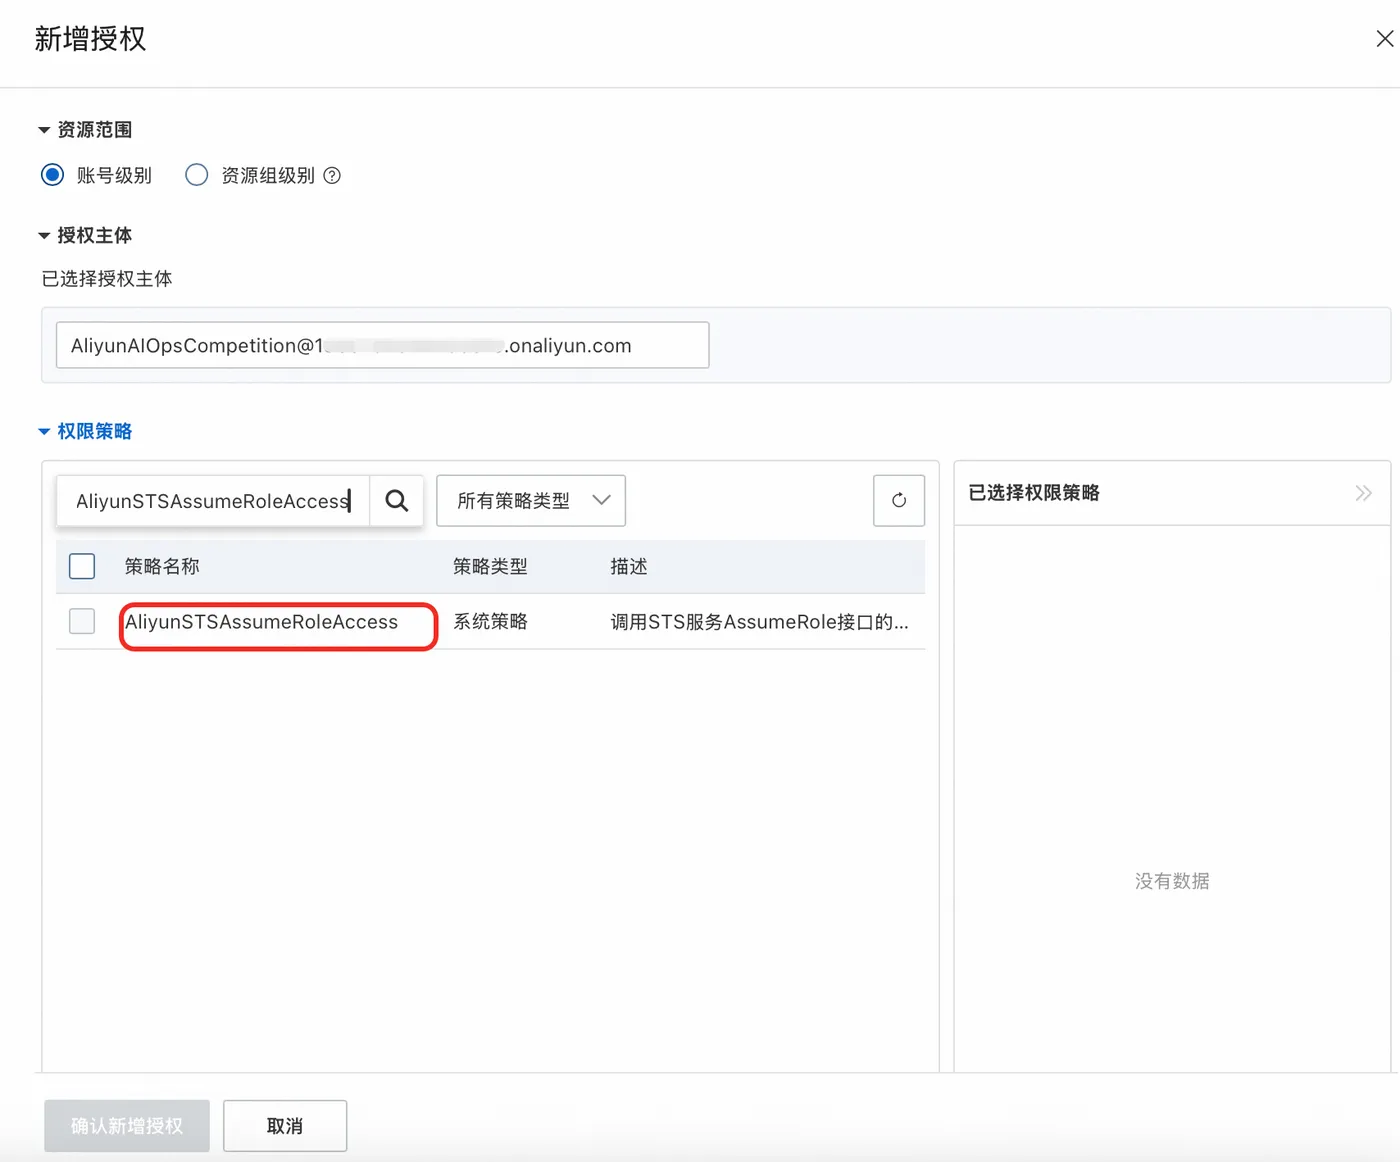Viewport: 1400px width, 1162px height.
Task: Select the 资源组级别 radio button
Action: (x=197, y=175)
